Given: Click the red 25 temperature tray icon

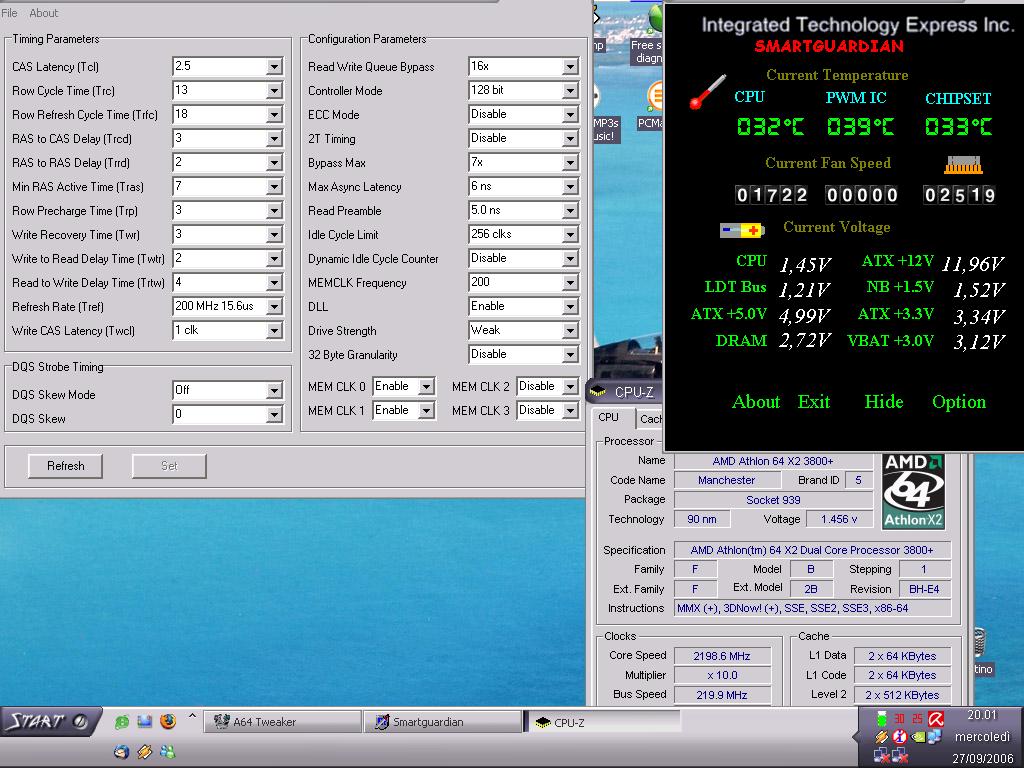Looking at the screenshot, I should pos(918,719).
